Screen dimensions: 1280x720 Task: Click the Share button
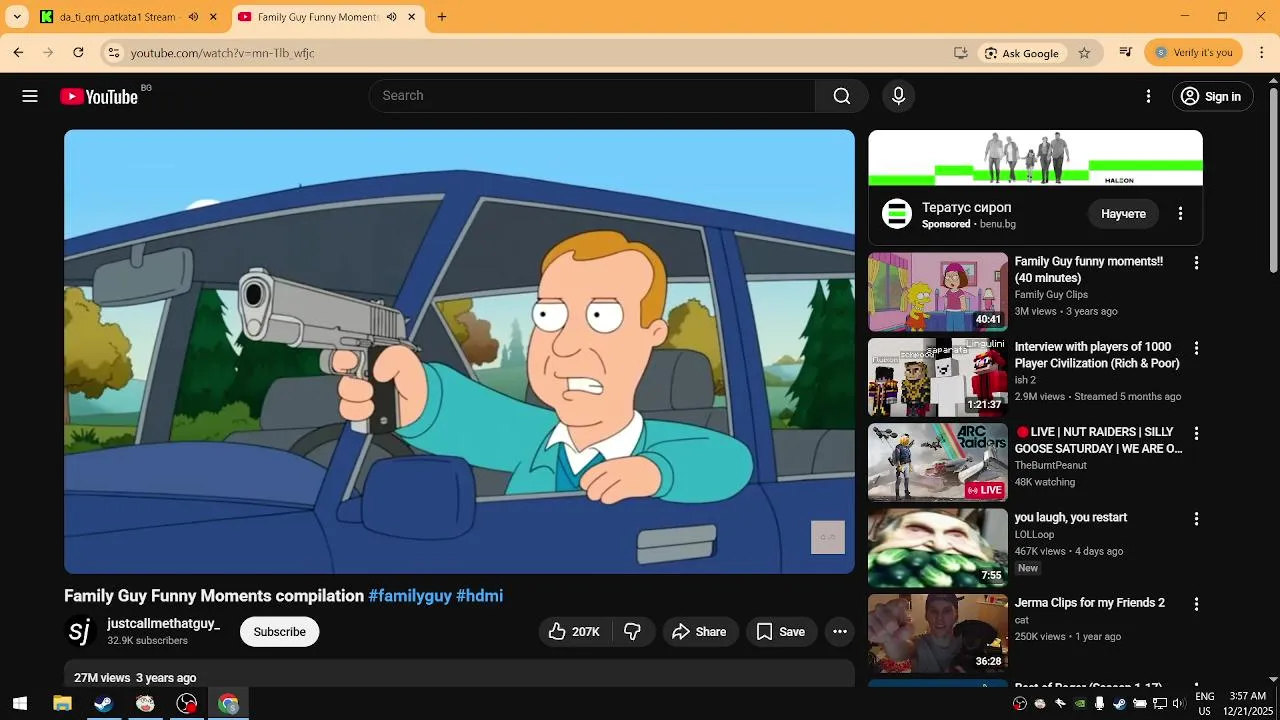point(699,632)
